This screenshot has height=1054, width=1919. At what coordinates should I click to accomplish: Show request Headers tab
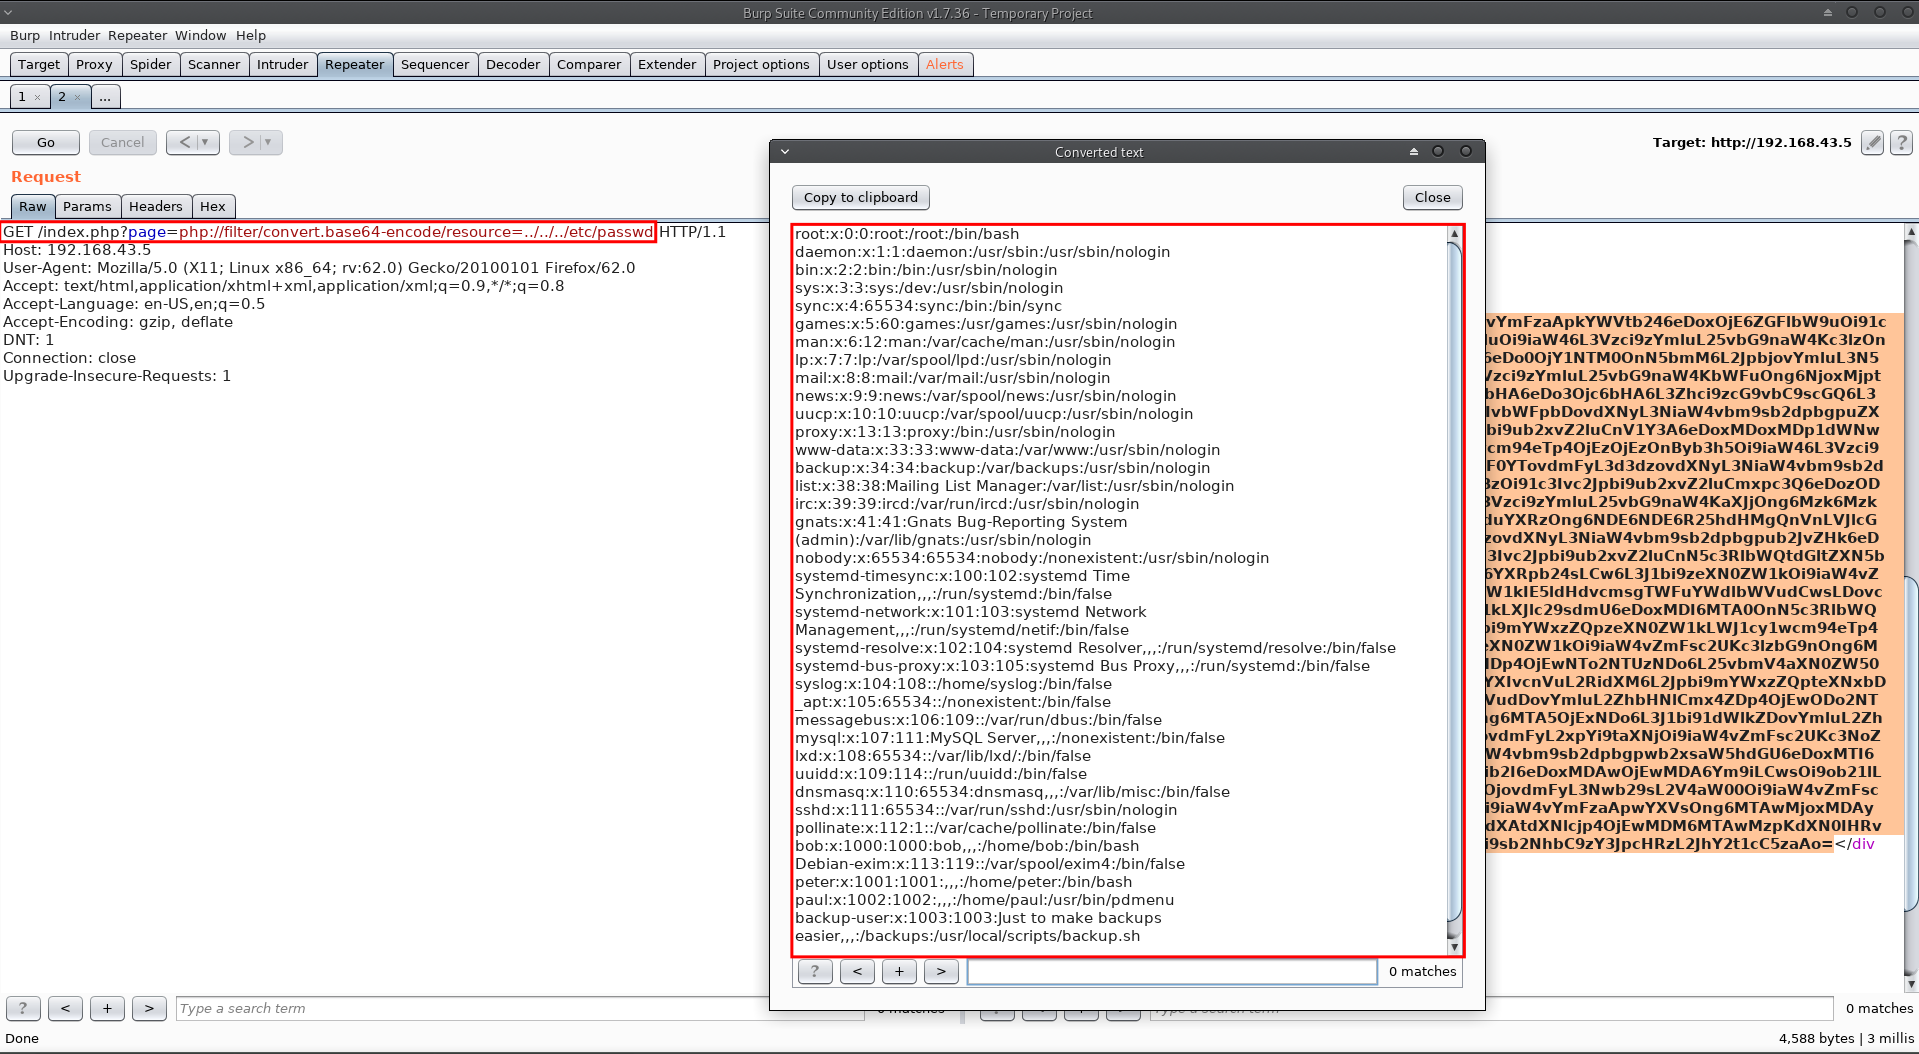tap(156, 206)
